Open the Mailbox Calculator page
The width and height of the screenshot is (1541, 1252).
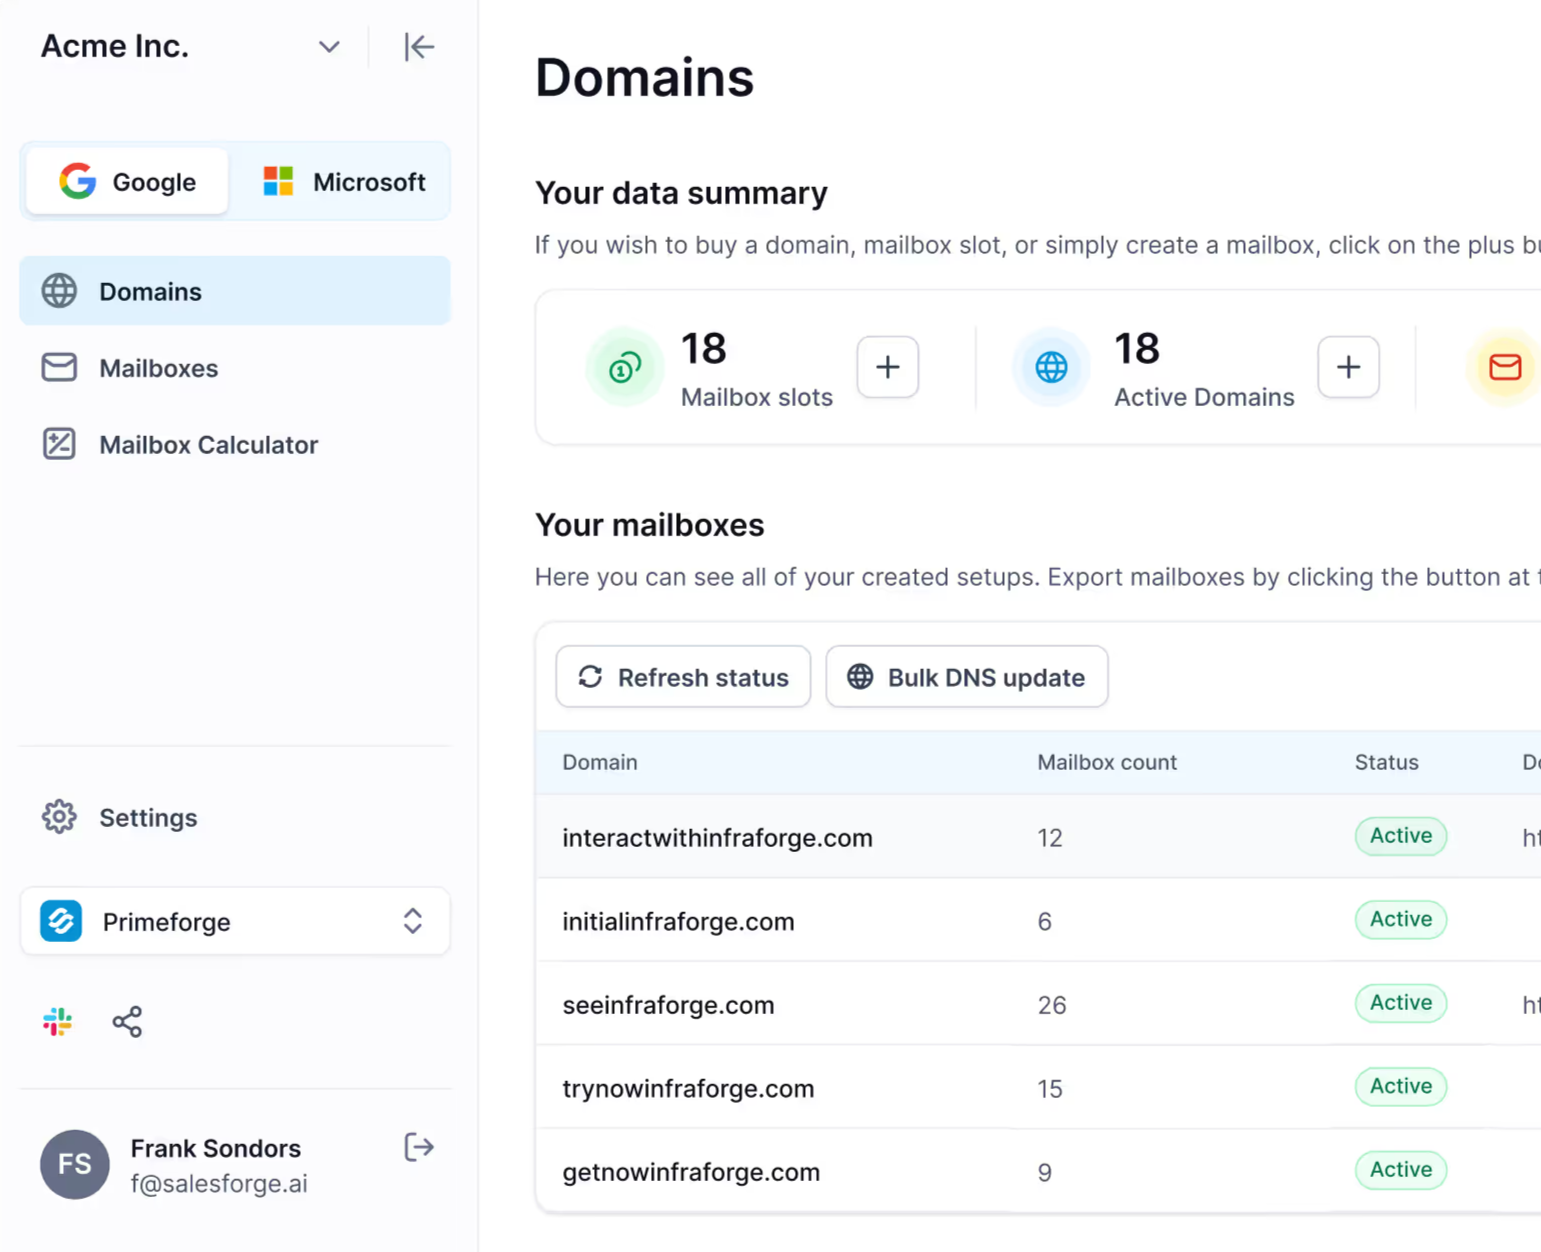(x=235, y=444)
